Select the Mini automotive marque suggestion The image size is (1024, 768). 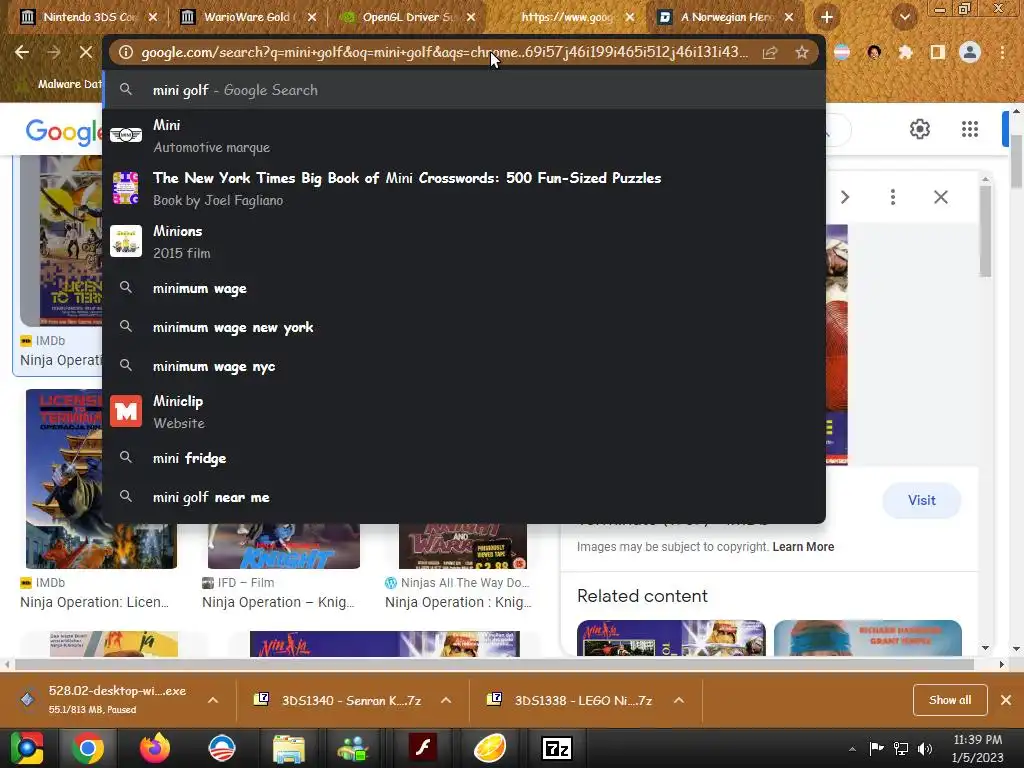(x=464, y=136)
